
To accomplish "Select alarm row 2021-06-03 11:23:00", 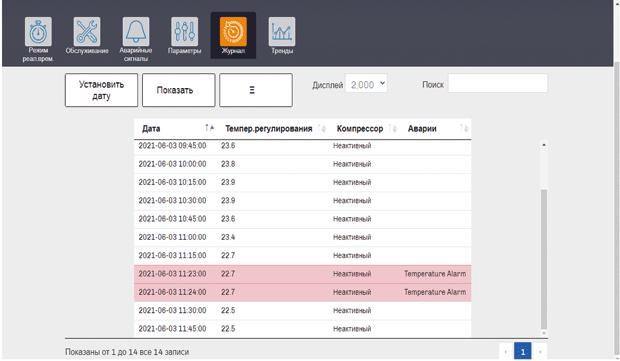I will coord(302,274).
